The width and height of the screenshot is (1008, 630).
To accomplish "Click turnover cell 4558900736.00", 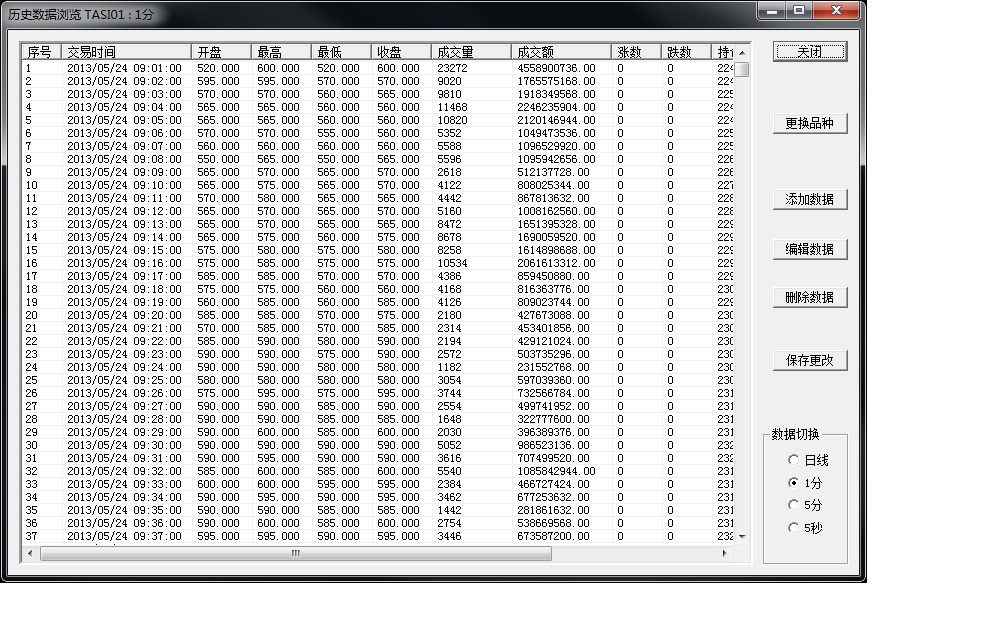I will (557, 68).
